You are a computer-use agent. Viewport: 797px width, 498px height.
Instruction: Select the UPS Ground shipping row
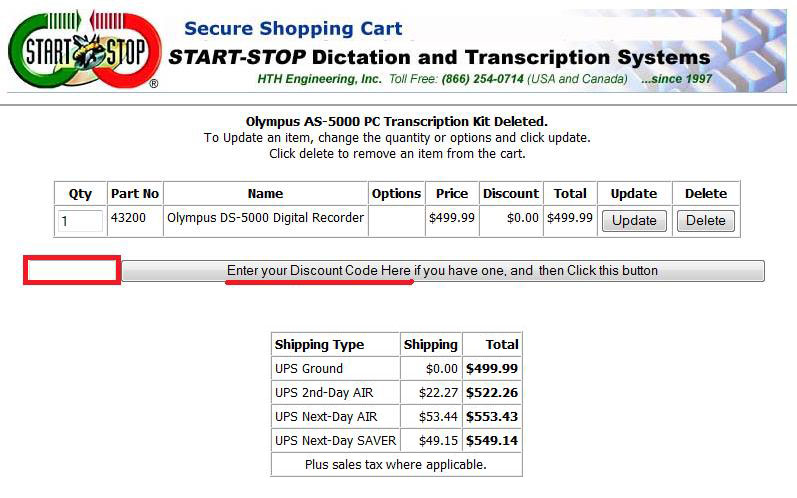(396, 368)
